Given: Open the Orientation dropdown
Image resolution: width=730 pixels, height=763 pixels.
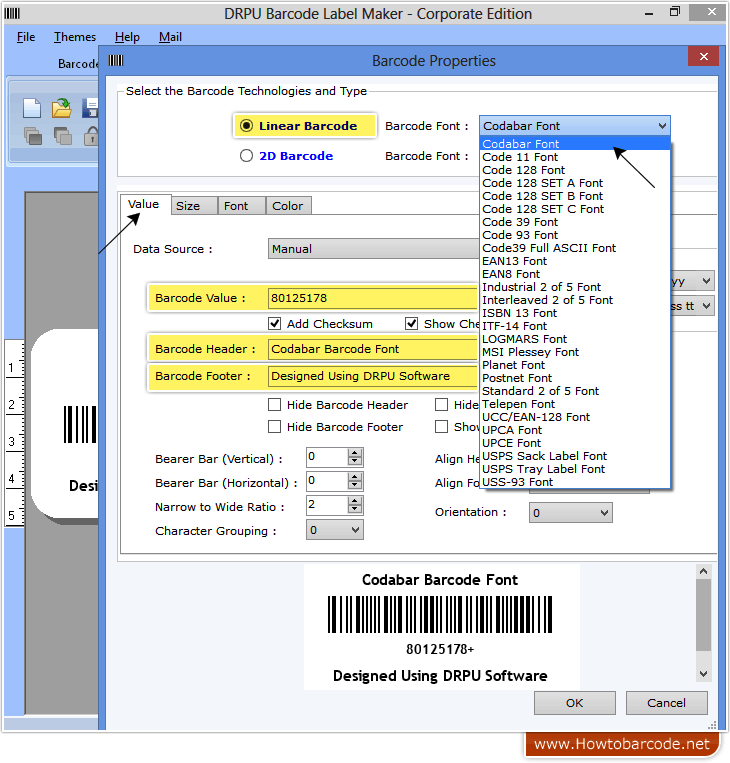Looking at the screenshot, I should click(x=570, y=513).
